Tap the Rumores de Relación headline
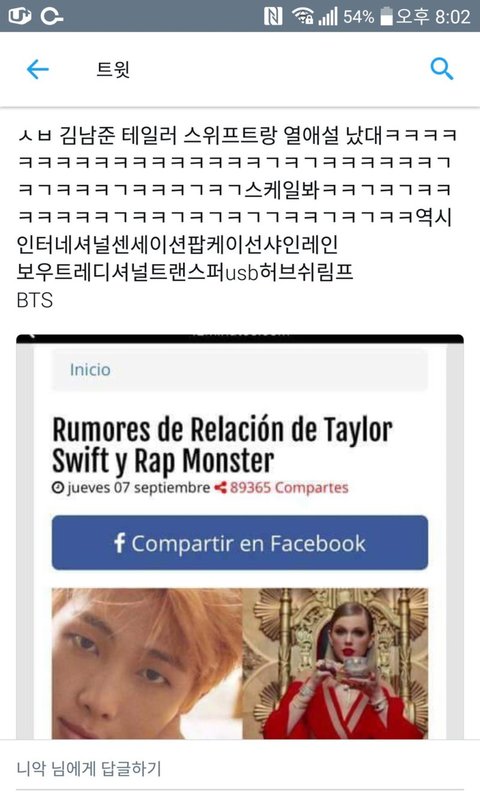 point(222,445)
